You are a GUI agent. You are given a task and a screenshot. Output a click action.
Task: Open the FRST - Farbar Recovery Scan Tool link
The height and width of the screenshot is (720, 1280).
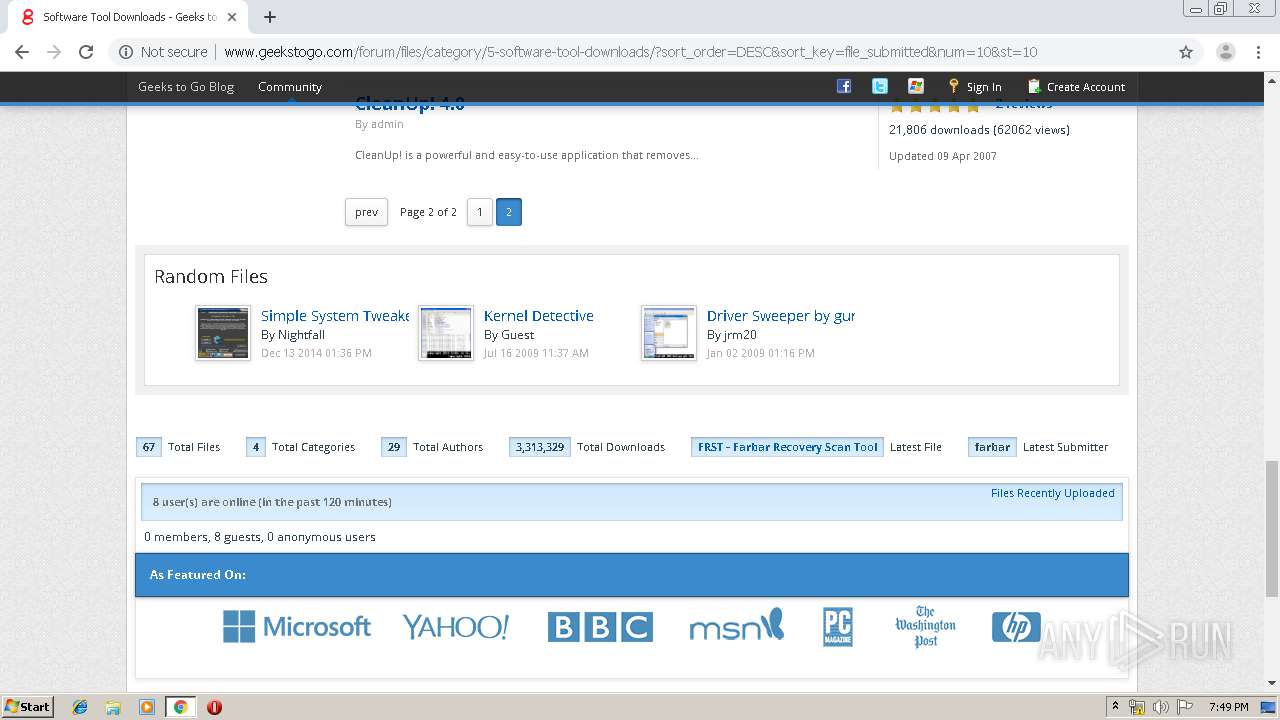point(788,447)
